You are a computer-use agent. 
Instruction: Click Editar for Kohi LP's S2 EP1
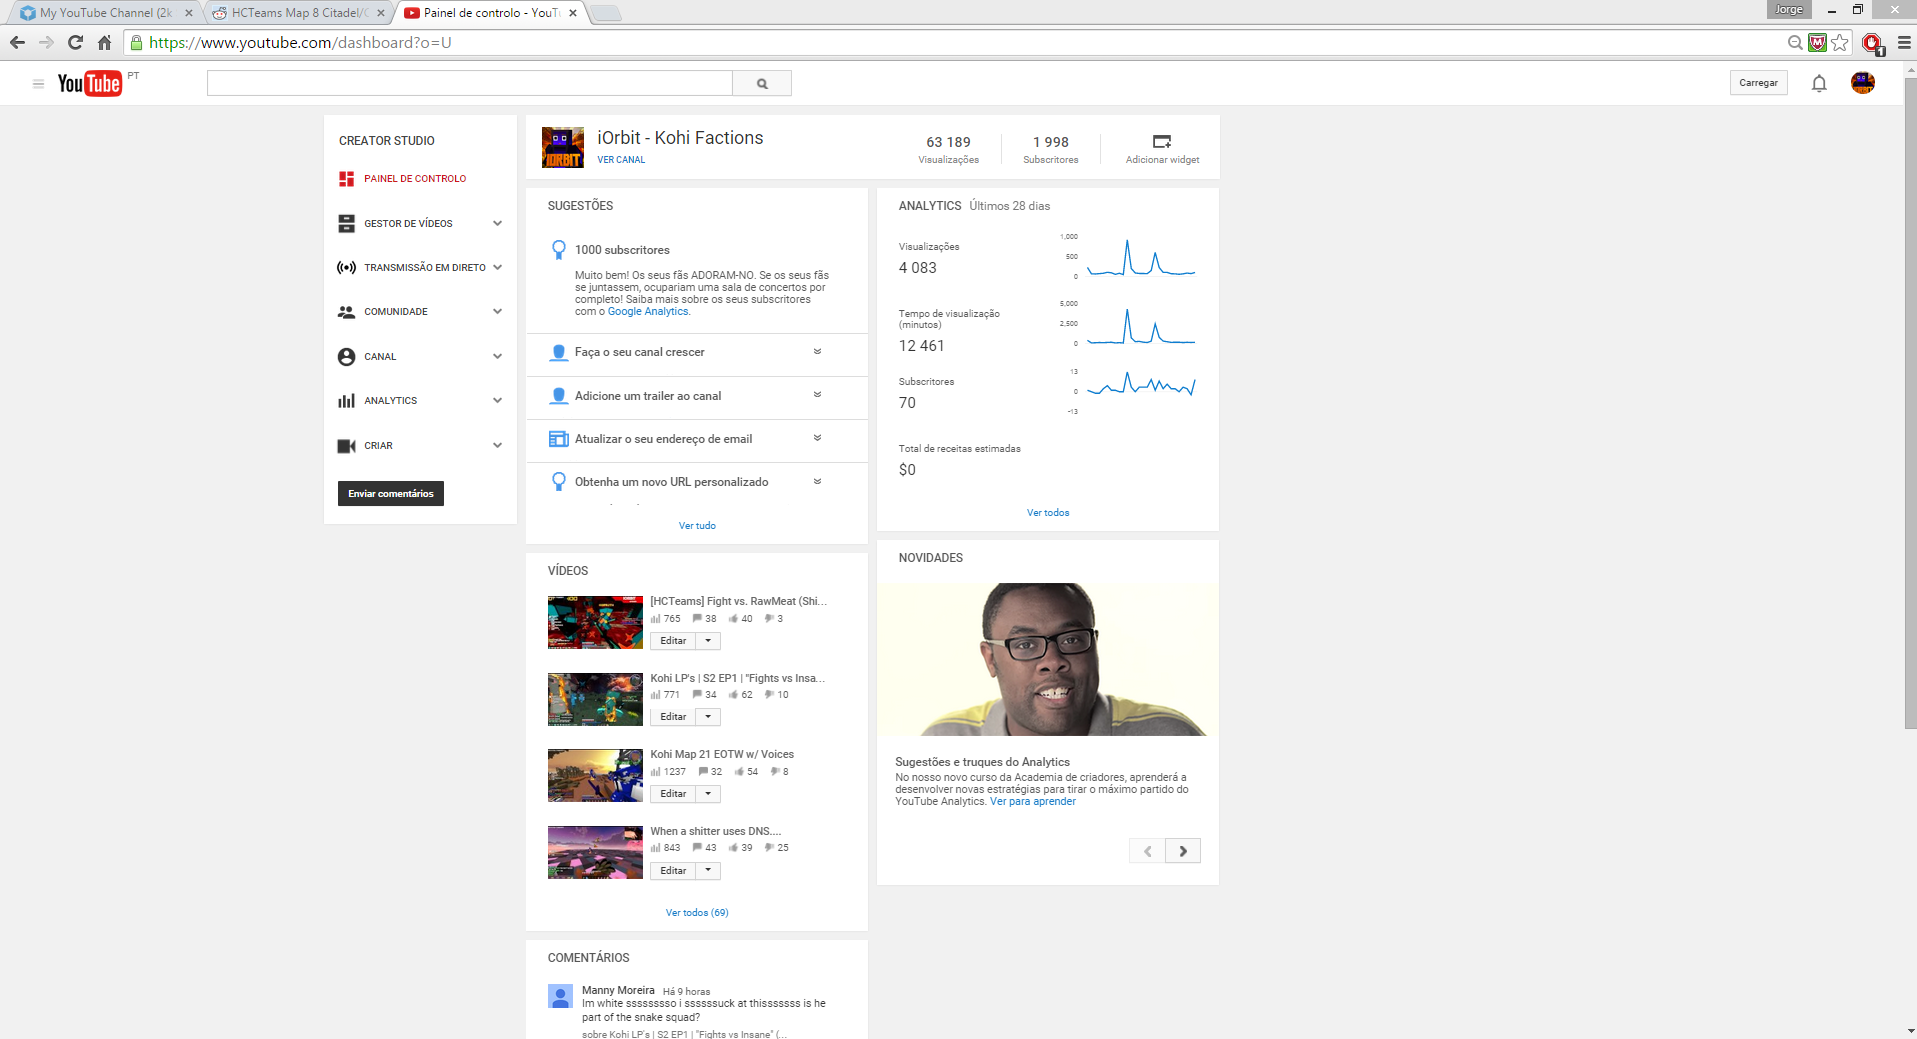[x=673, y=717]
